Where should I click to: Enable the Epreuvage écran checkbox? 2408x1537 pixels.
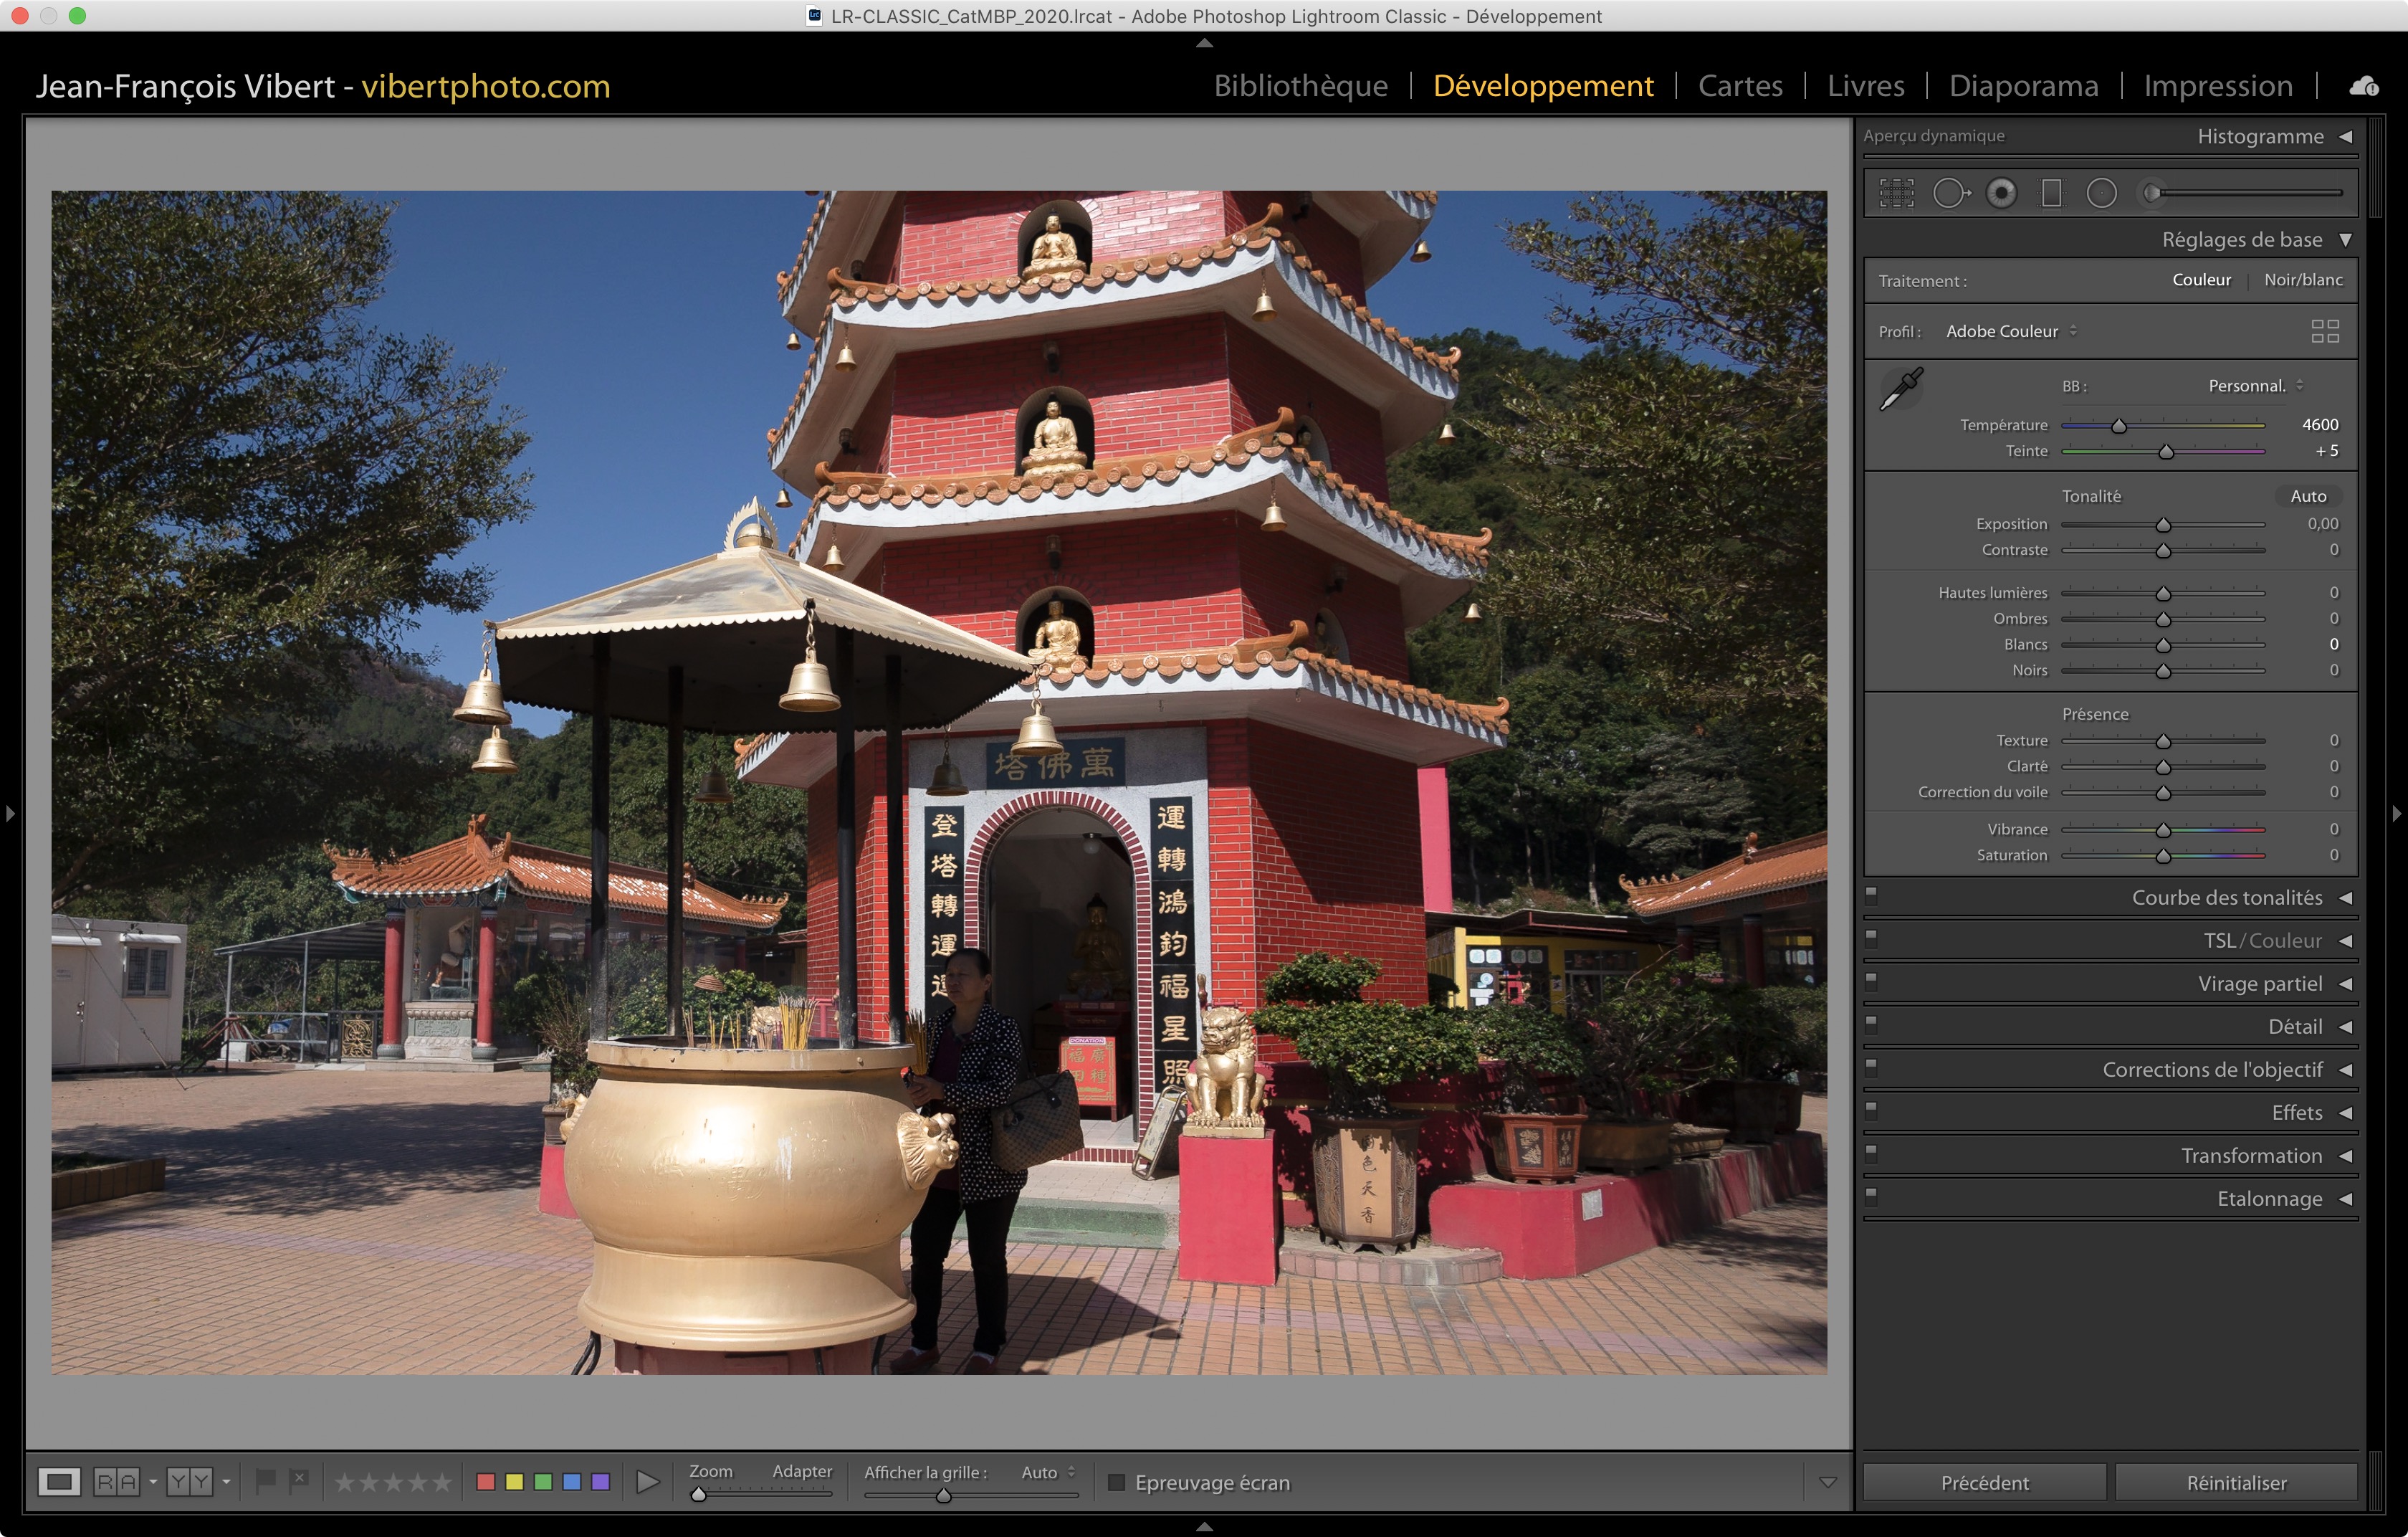(x=1116, y=1482)
